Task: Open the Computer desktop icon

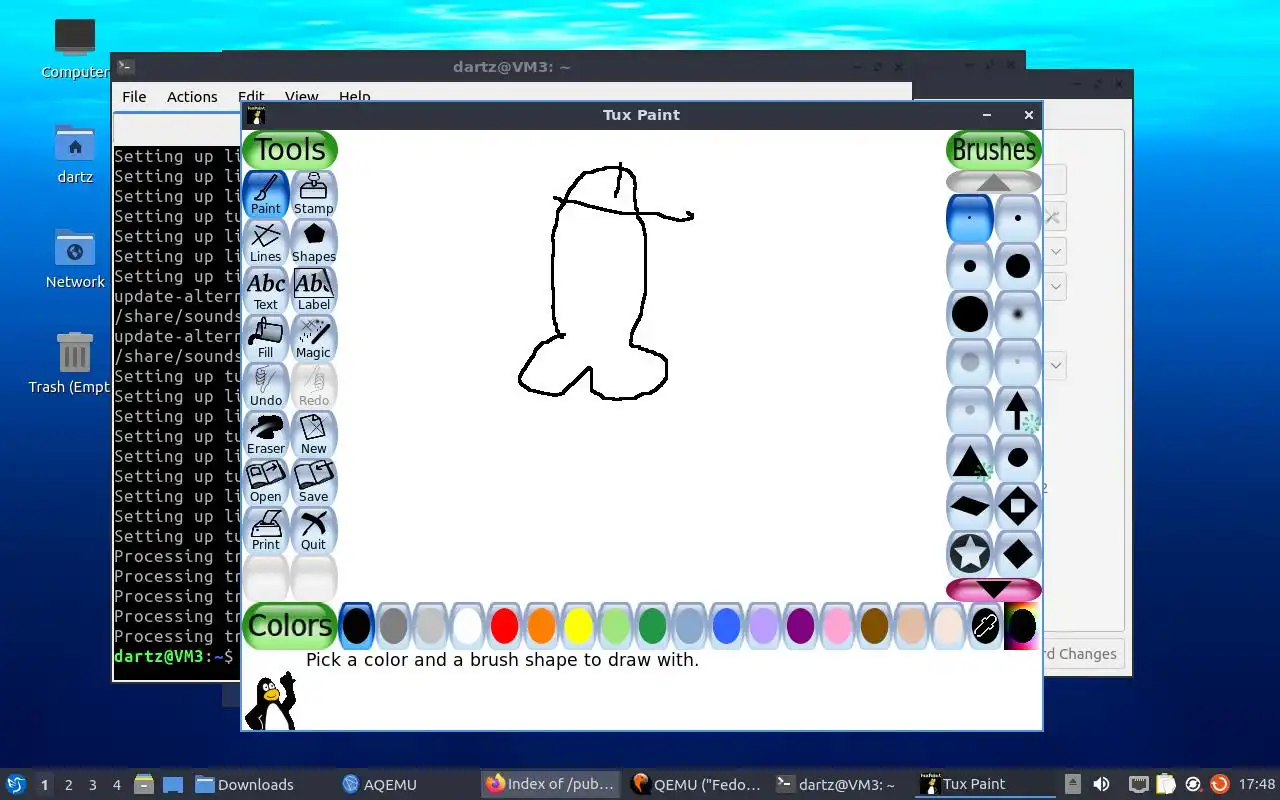Action: [75, 50]
